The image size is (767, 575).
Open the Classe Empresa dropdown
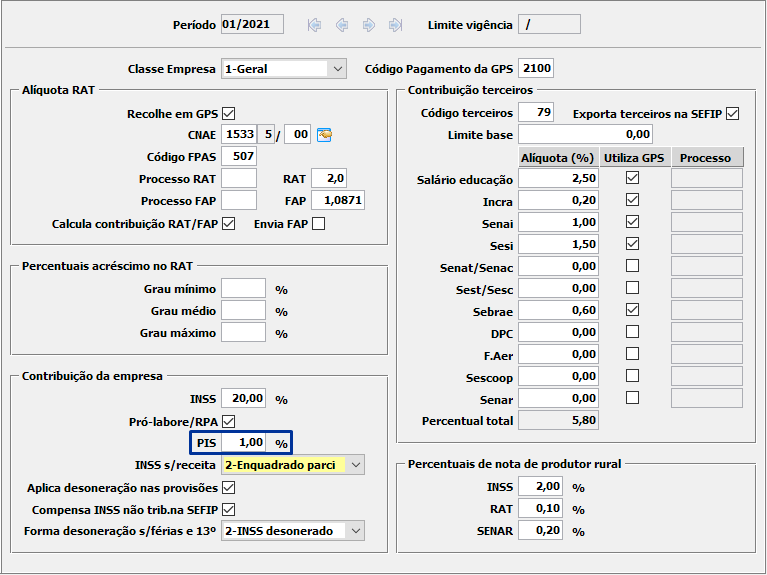335,69
